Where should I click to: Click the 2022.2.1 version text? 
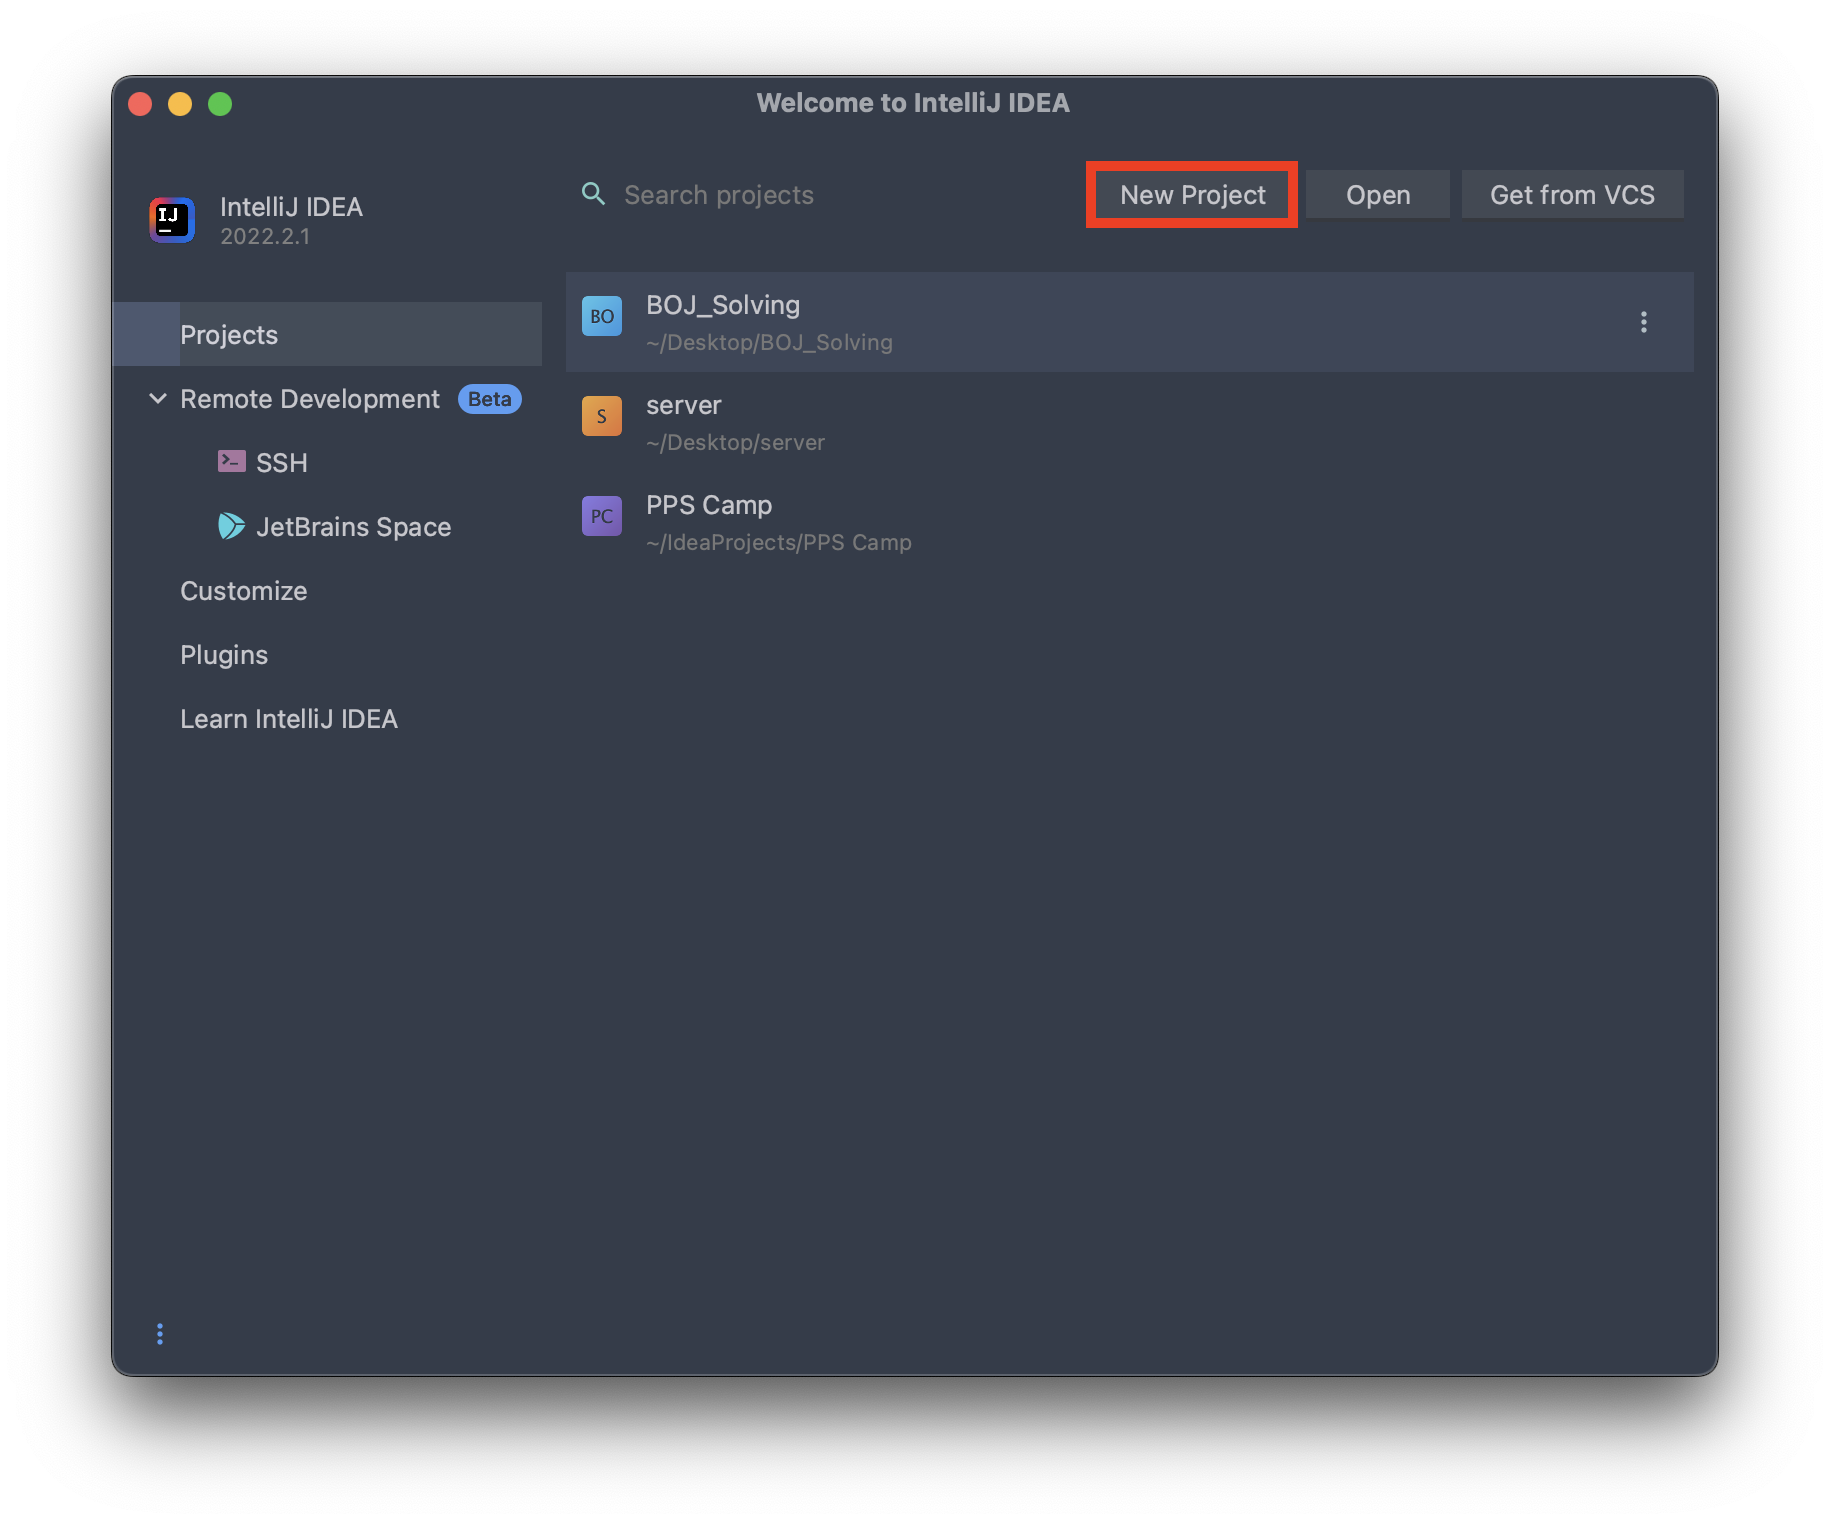(265, 236)
